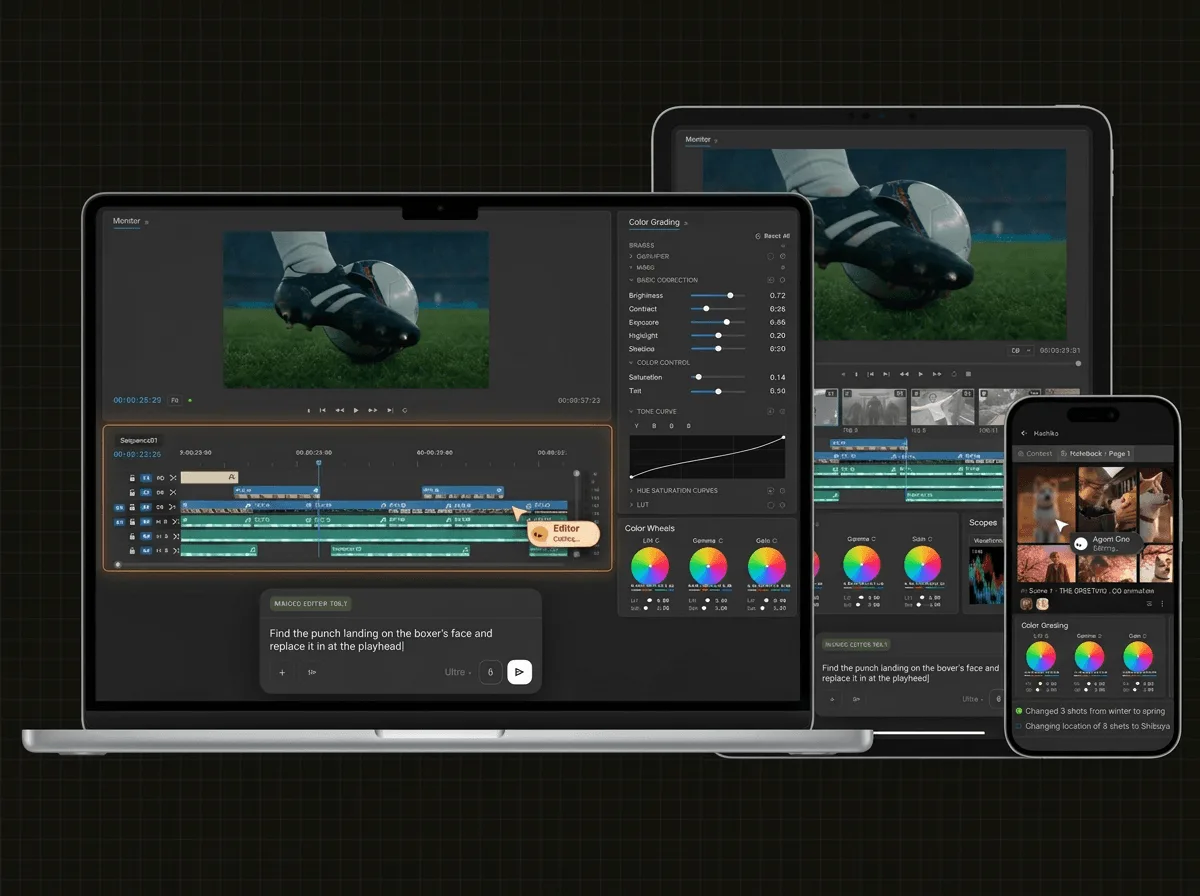Click the Lift color wheel on the laptop
The width and height of the screenshot is (1200, 896).
(650, 567)
